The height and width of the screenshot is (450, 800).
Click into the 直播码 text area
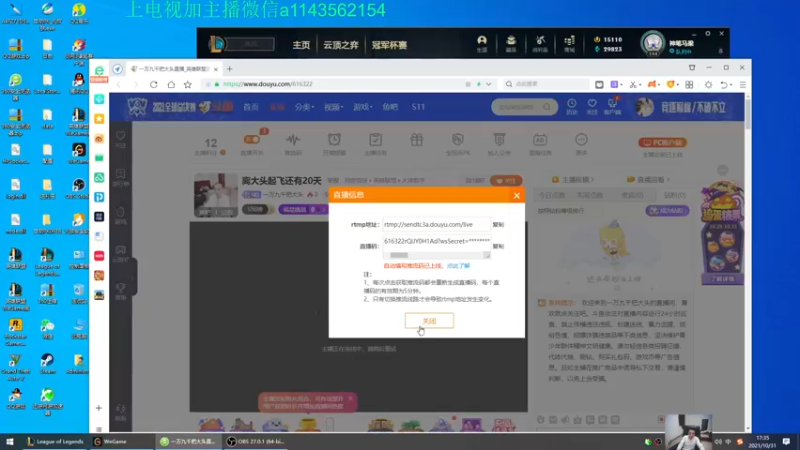tap(436, 243)
